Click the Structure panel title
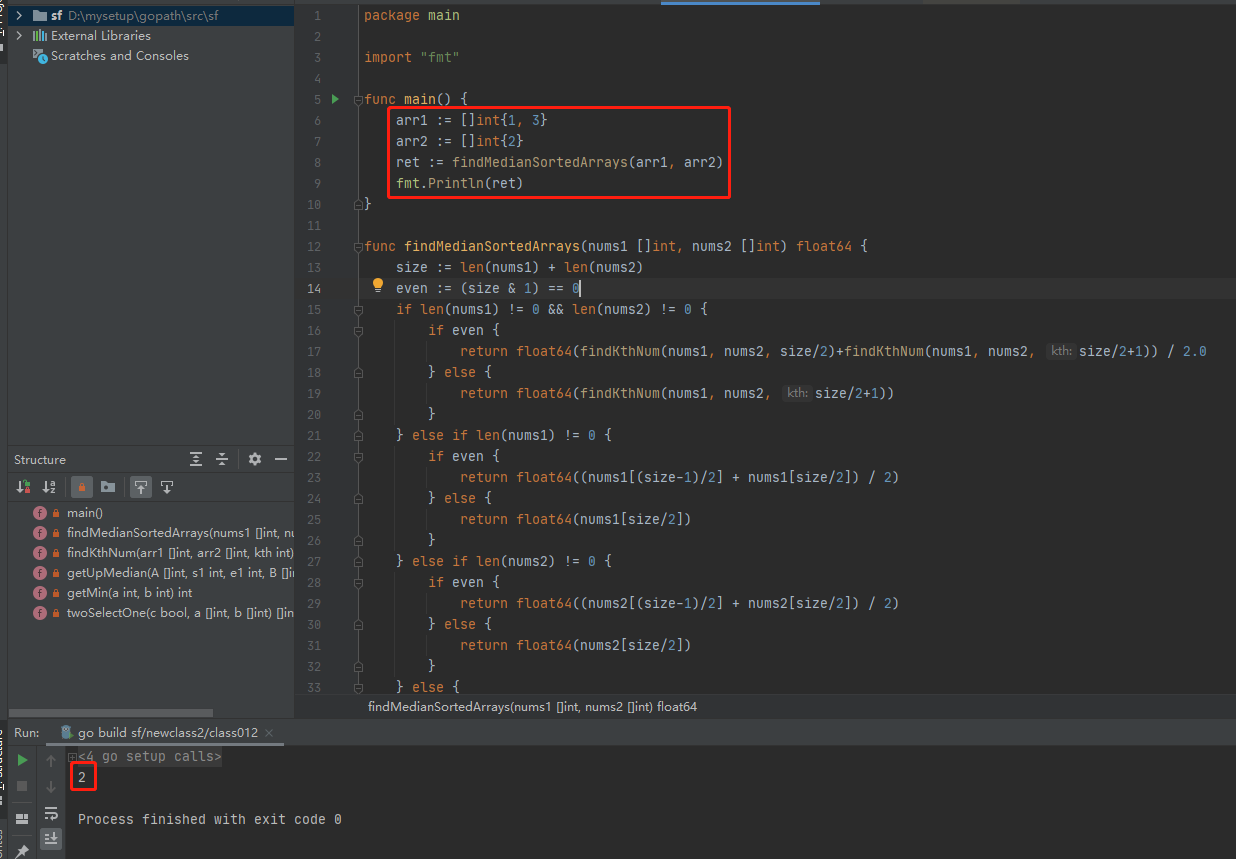Screen dimensions: 1236x859 coord(40,459)
